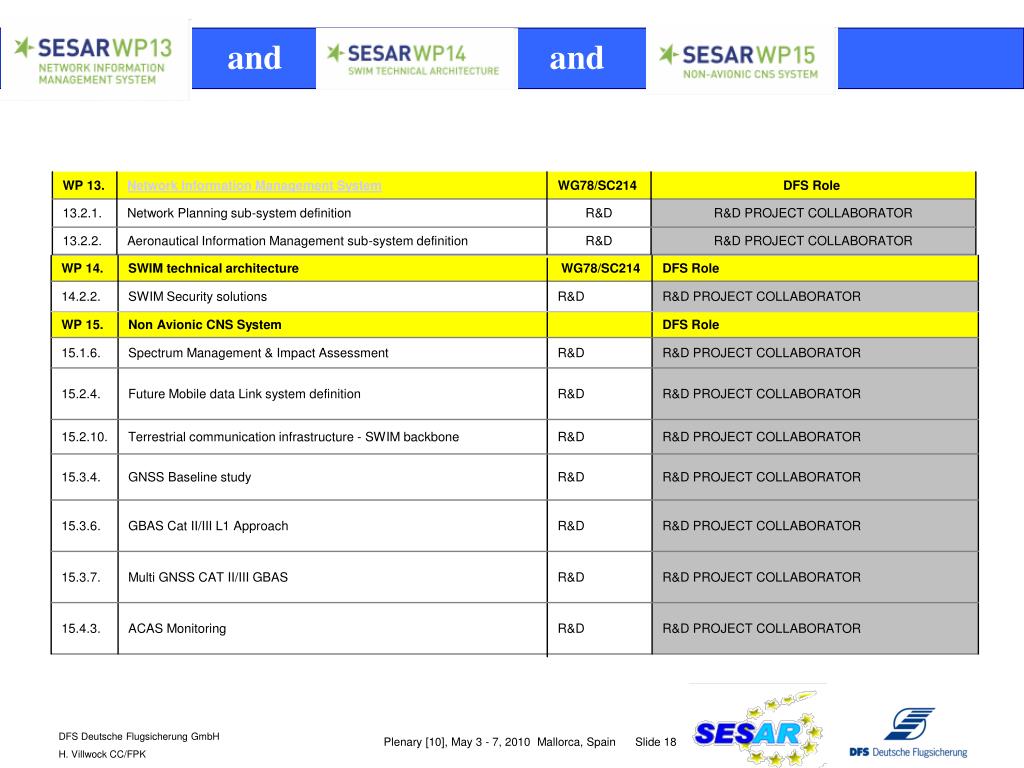Click the '15.3.6.' number cell
This screenshot has height=768, width=1024.
click(82, 526)
